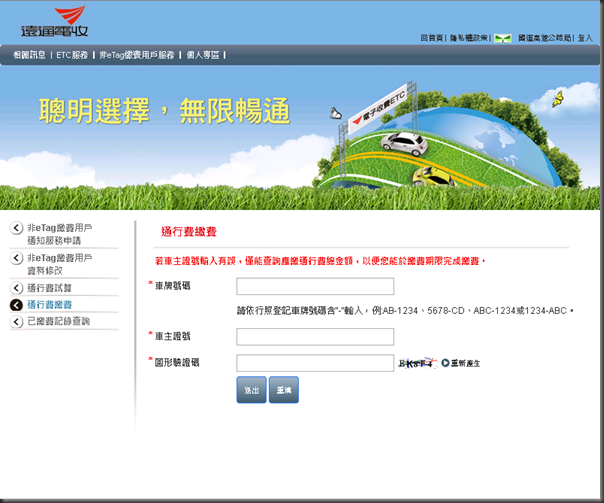Submit form with 送出 button
The height and width of the screenshot is (503, 604).
[251, 390]
